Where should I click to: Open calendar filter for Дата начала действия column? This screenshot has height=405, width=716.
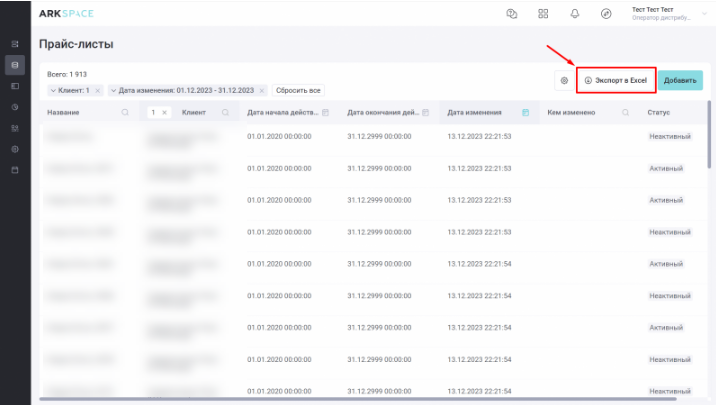click(x=326, y=112)
